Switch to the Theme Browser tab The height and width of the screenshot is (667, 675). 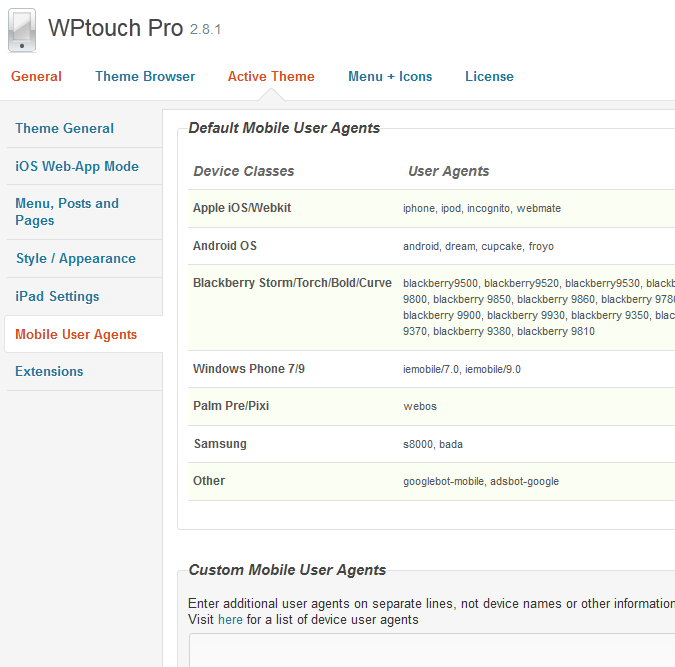[x=145, y=76]
